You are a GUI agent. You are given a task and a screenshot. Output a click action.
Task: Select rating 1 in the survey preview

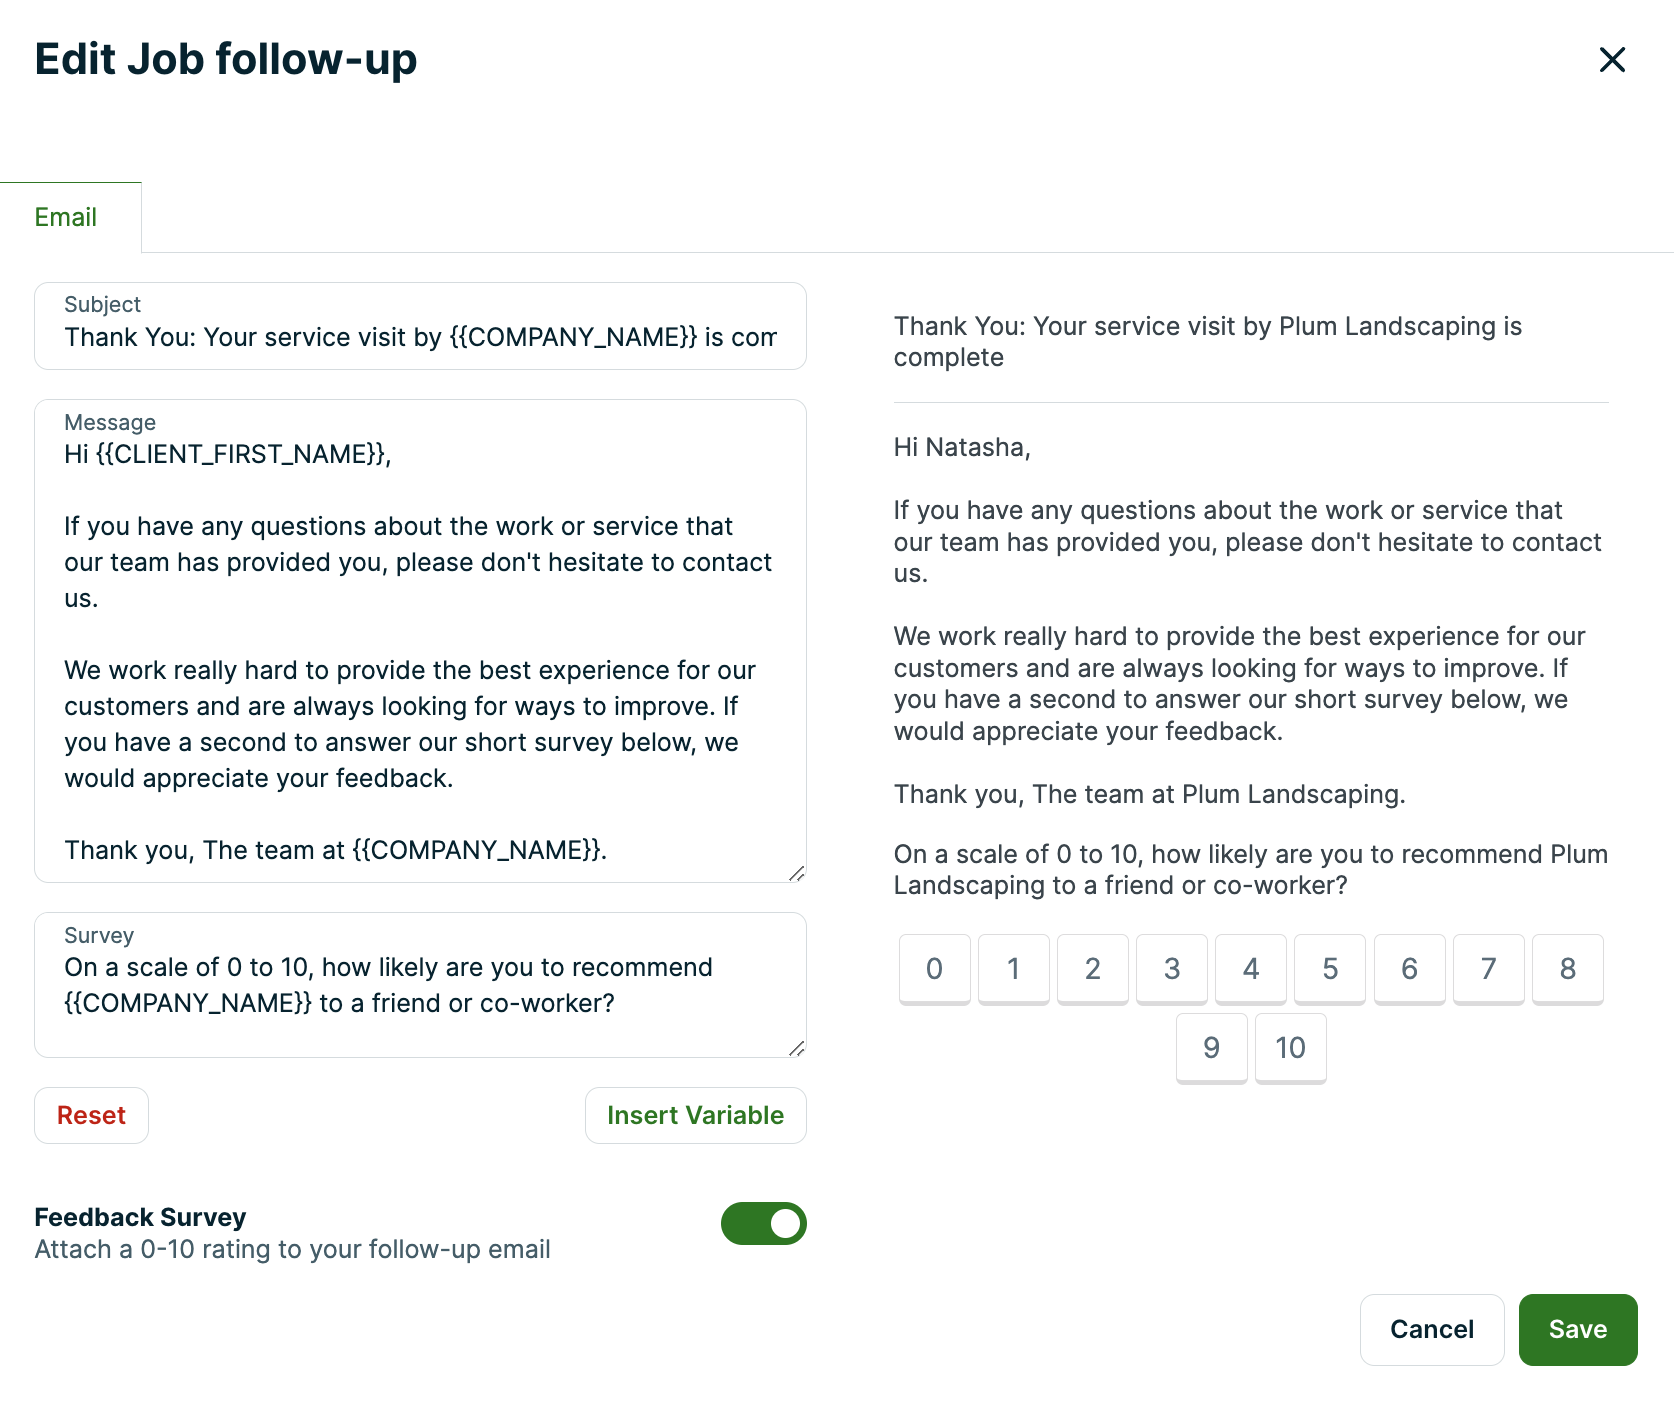coord(1013,968)
